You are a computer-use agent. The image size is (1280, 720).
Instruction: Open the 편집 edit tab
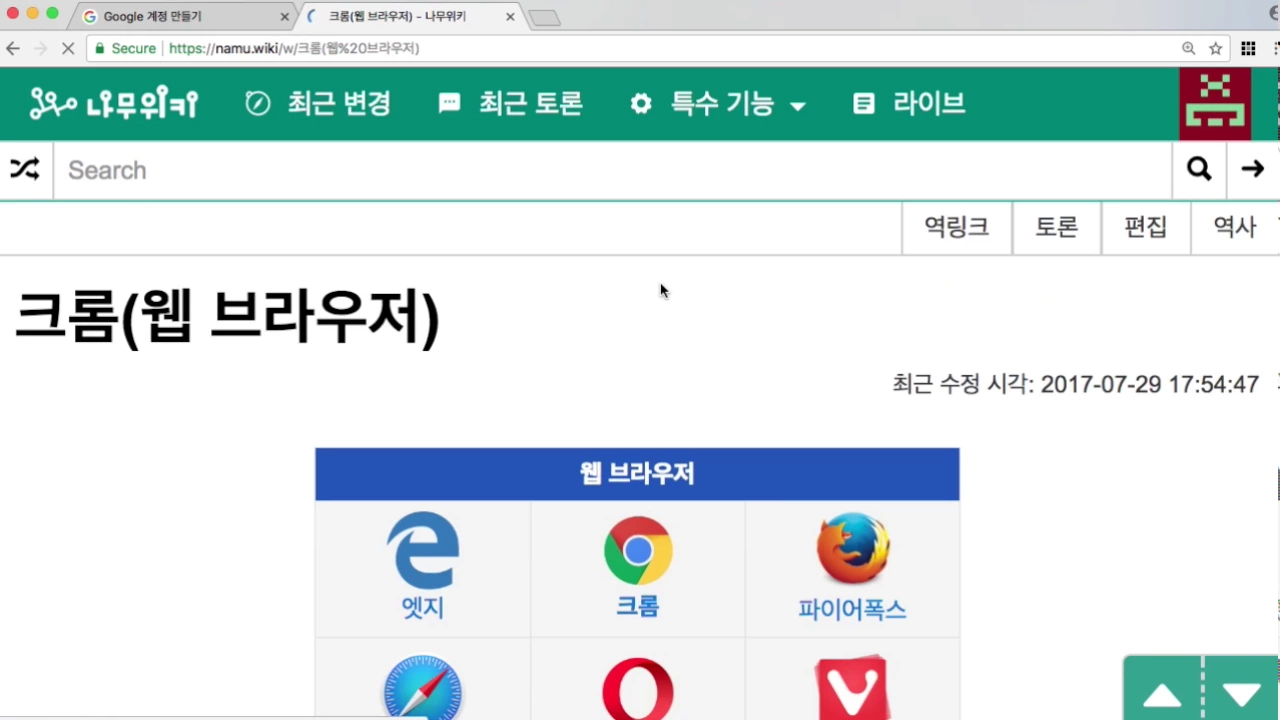[x=1145, y=228]
